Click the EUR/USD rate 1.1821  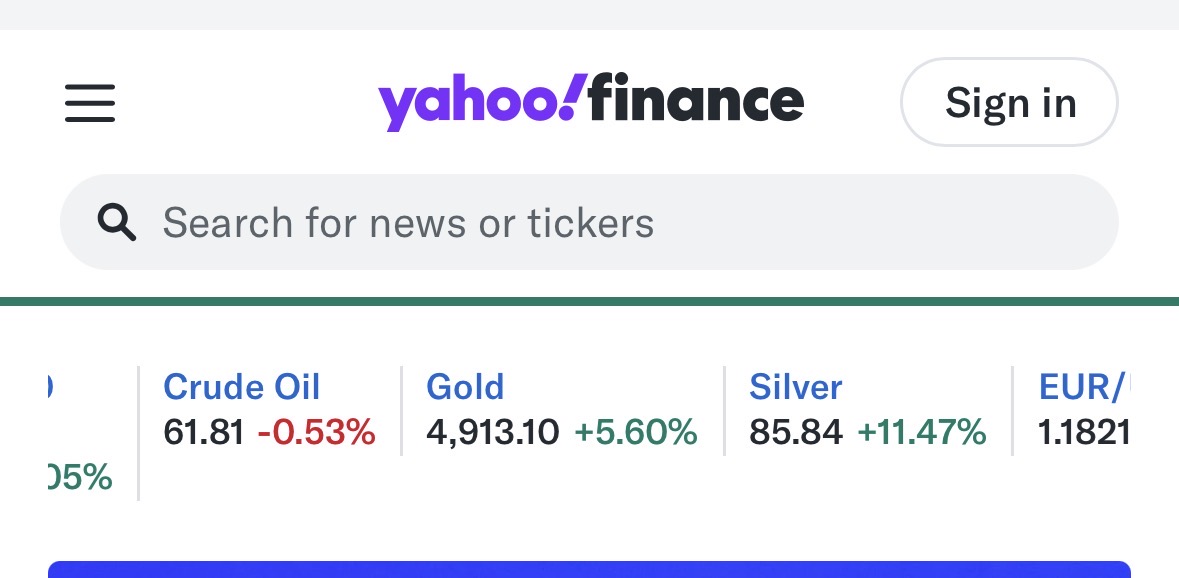pos(1085,432)
